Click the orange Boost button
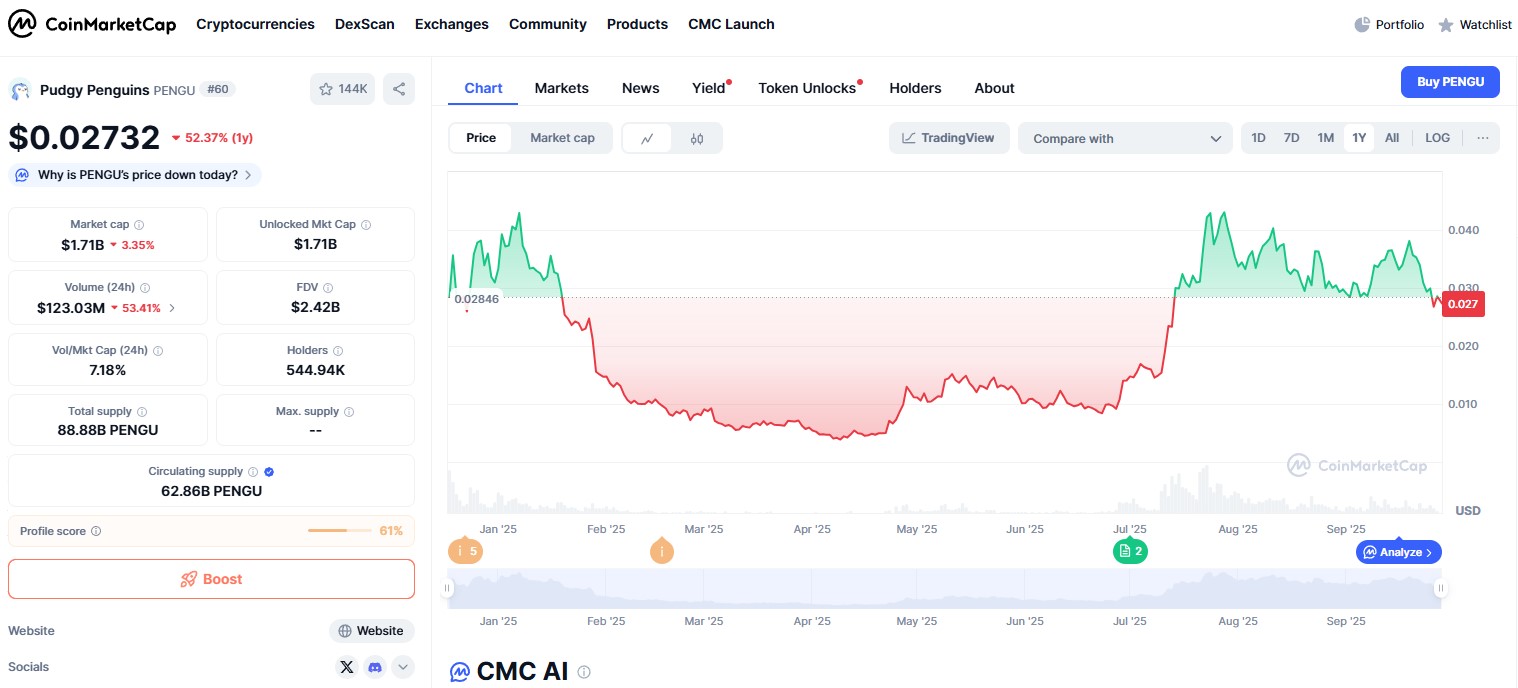This screenshot has height=688, width=1518. tap(211, 579)
